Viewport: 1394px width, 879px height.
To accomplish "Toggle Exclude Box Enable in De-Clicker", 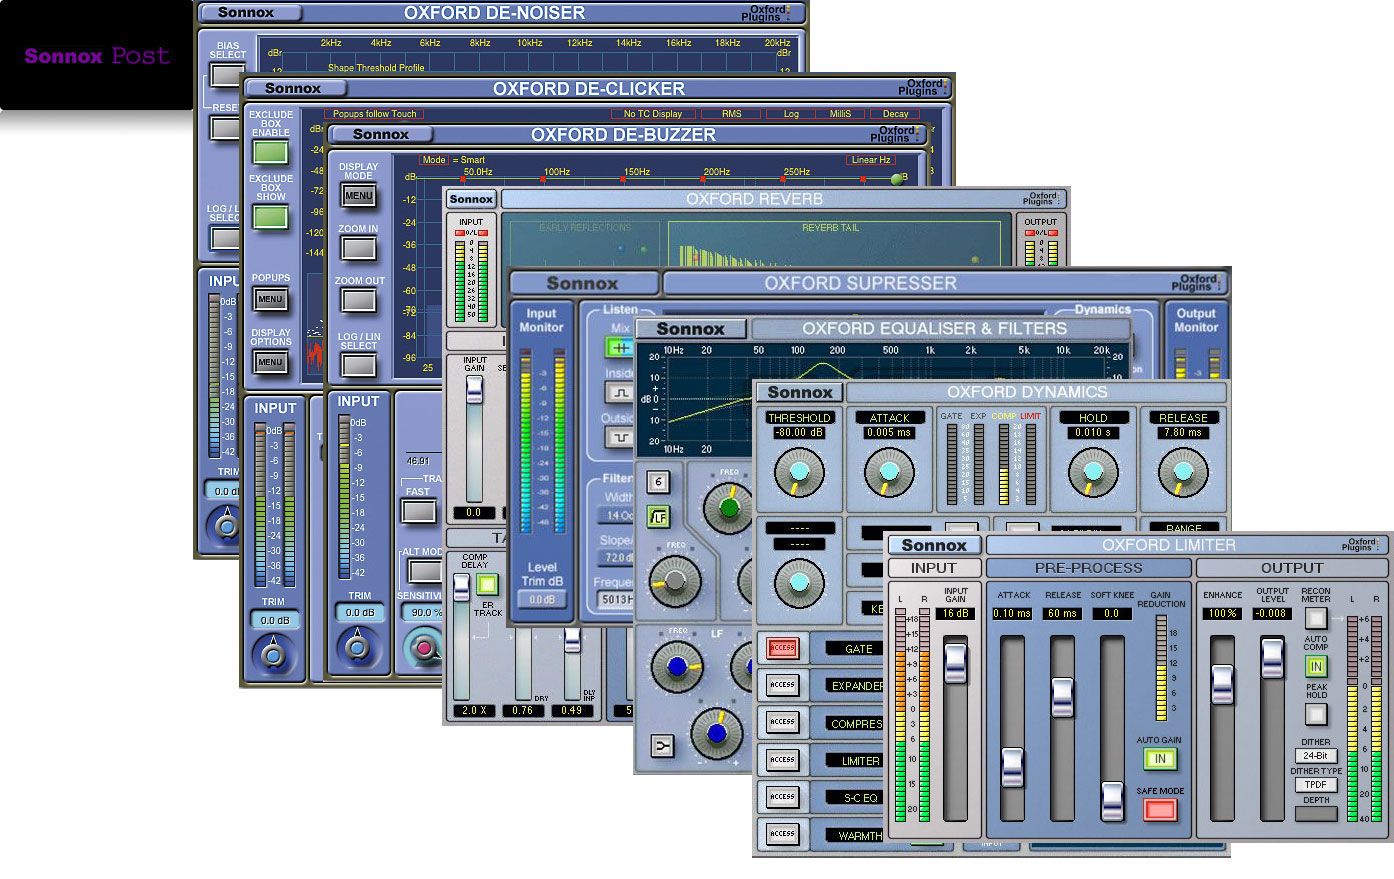I will [271, 152].
